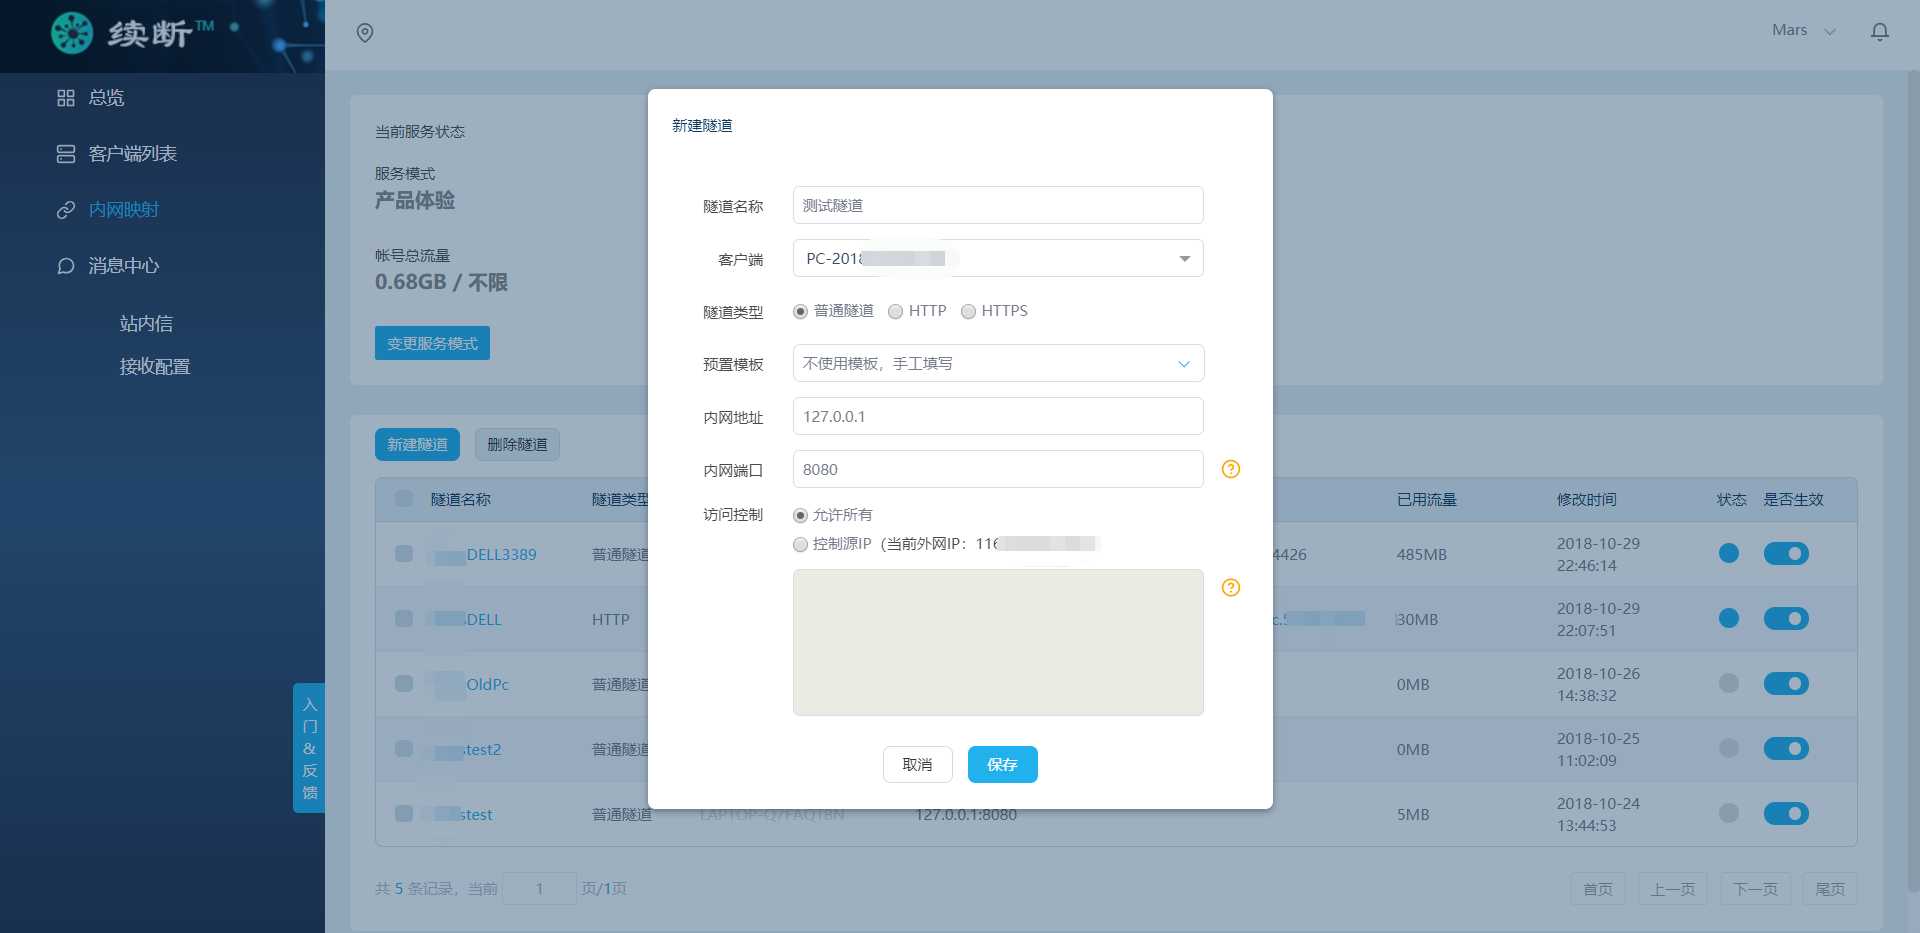Image resolution: width=1920 pixels, height=933 pixels.
Task: Open 客户端列表 in the sidebar
Action: [x=132, y=154]
